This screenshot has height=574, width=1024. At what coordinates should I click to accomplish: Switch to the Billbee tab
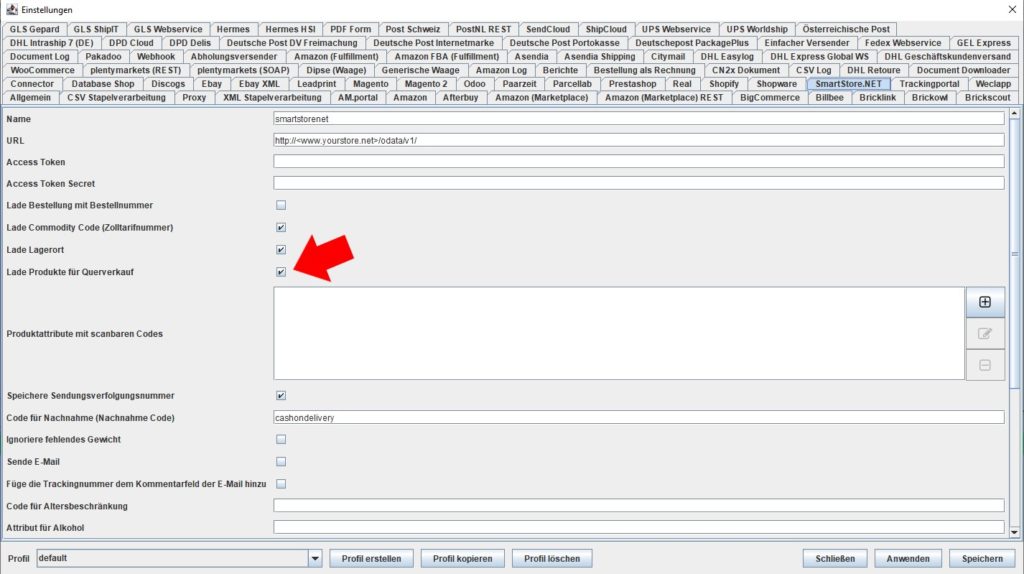point(829,97)
